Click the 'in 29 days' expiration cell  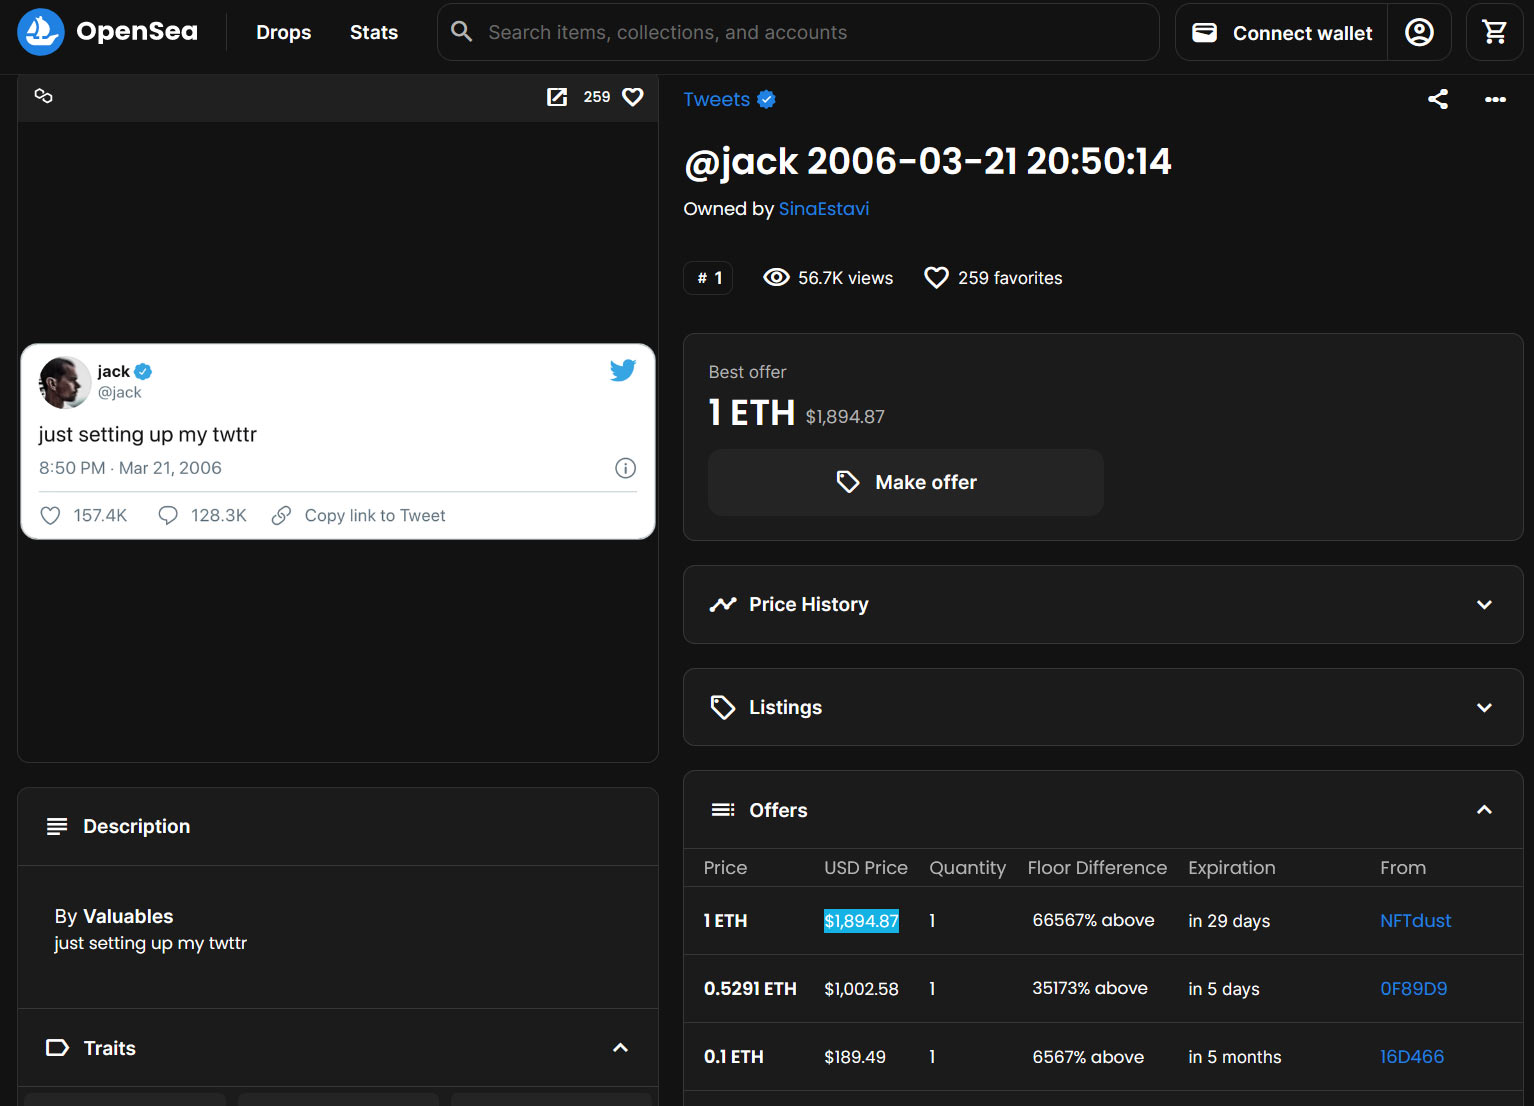[1228, 920]
